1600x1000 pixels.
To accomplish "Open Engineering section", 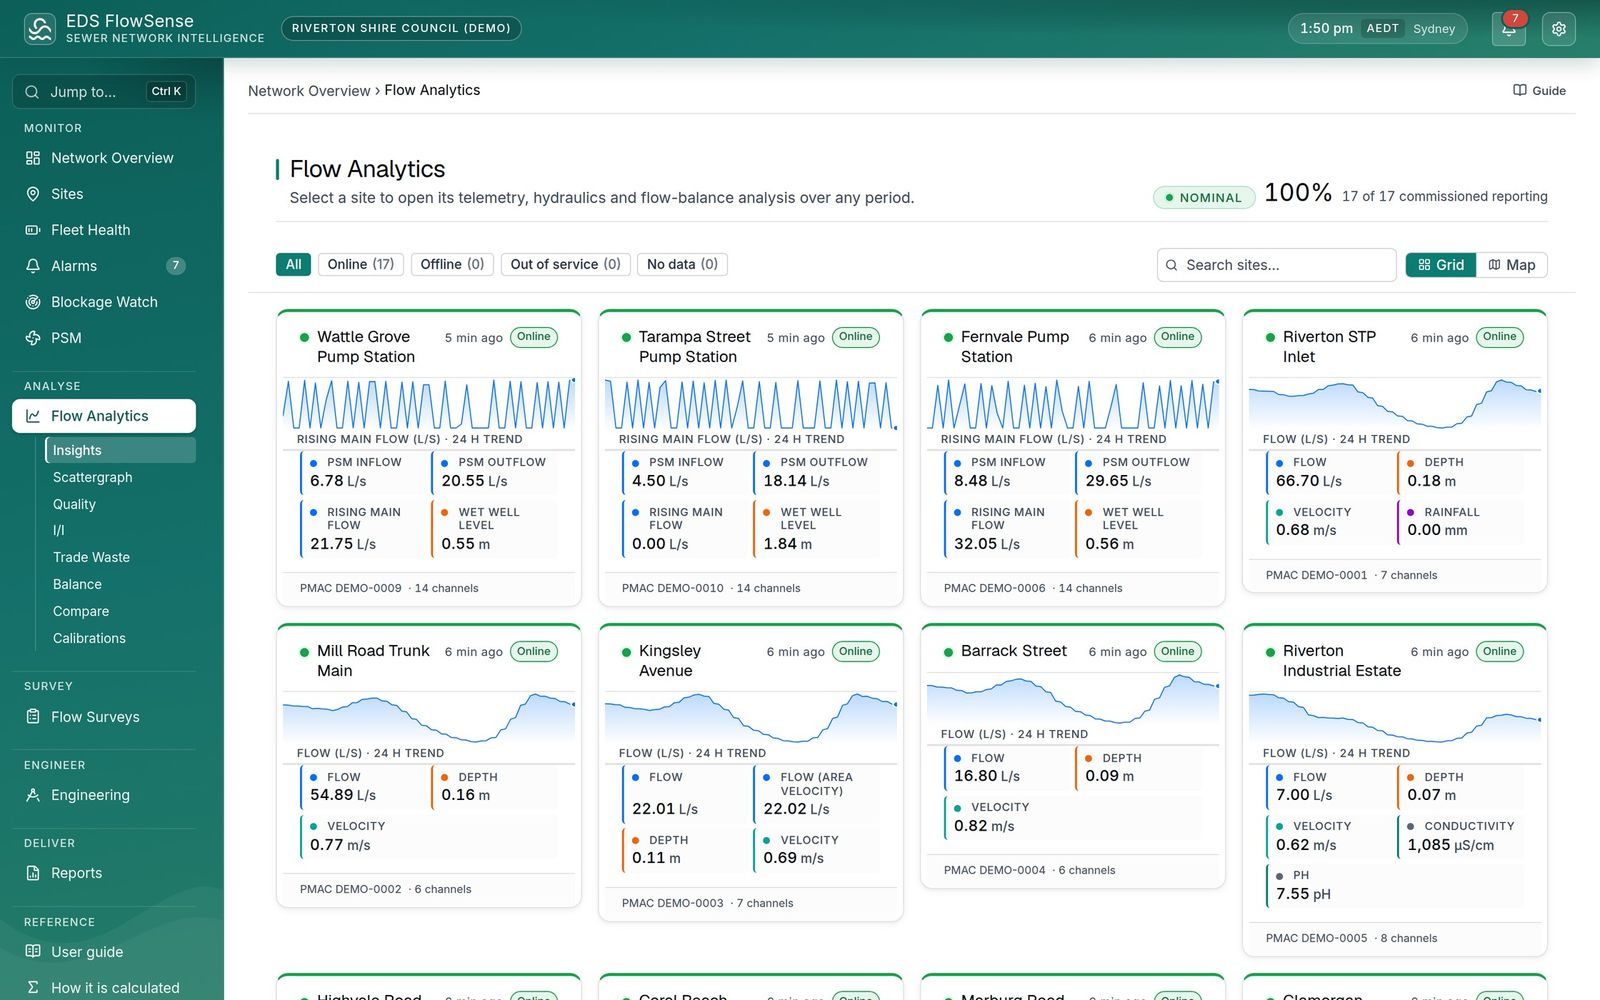I will [104, 795].
